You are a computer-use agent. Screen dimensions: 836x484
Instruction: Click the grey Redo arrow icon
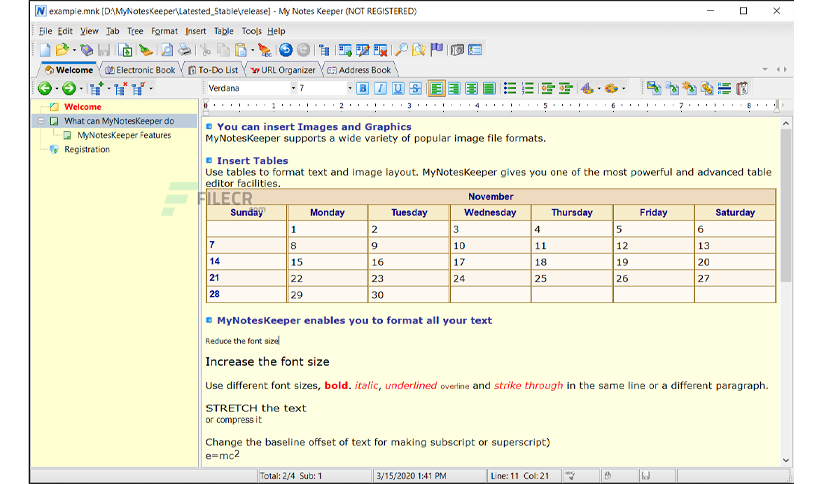303,50
